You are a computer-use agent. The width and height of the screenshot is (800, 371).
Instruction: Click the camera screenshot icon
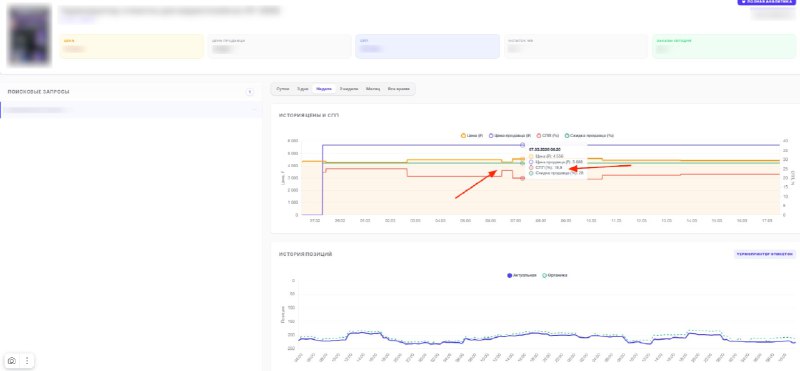12,360
